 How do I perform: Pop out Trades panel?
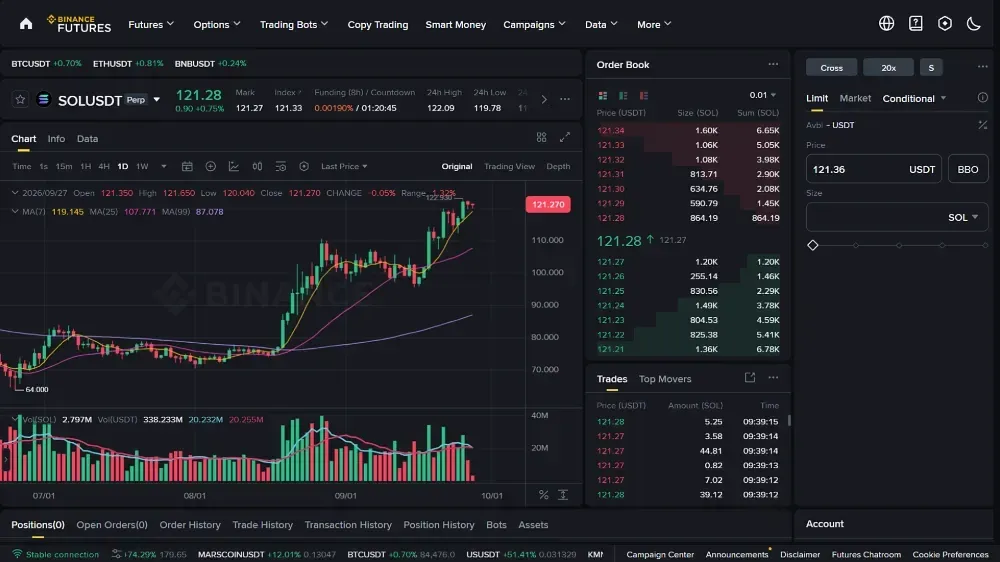click(750, 378)
